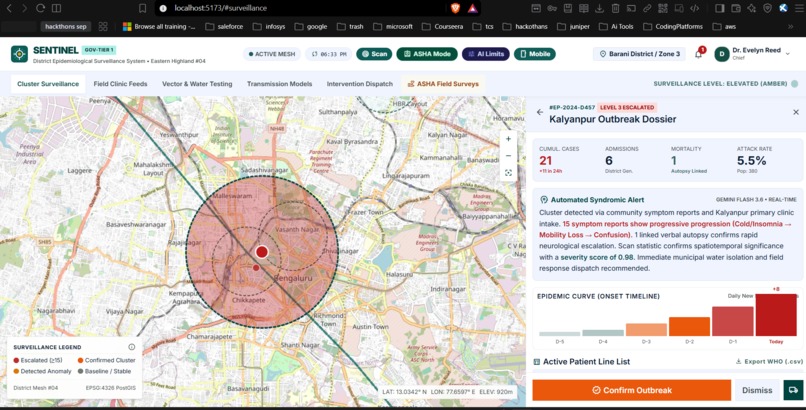Click the Automated Syndromic Alert icon

(x=543, y=199)
